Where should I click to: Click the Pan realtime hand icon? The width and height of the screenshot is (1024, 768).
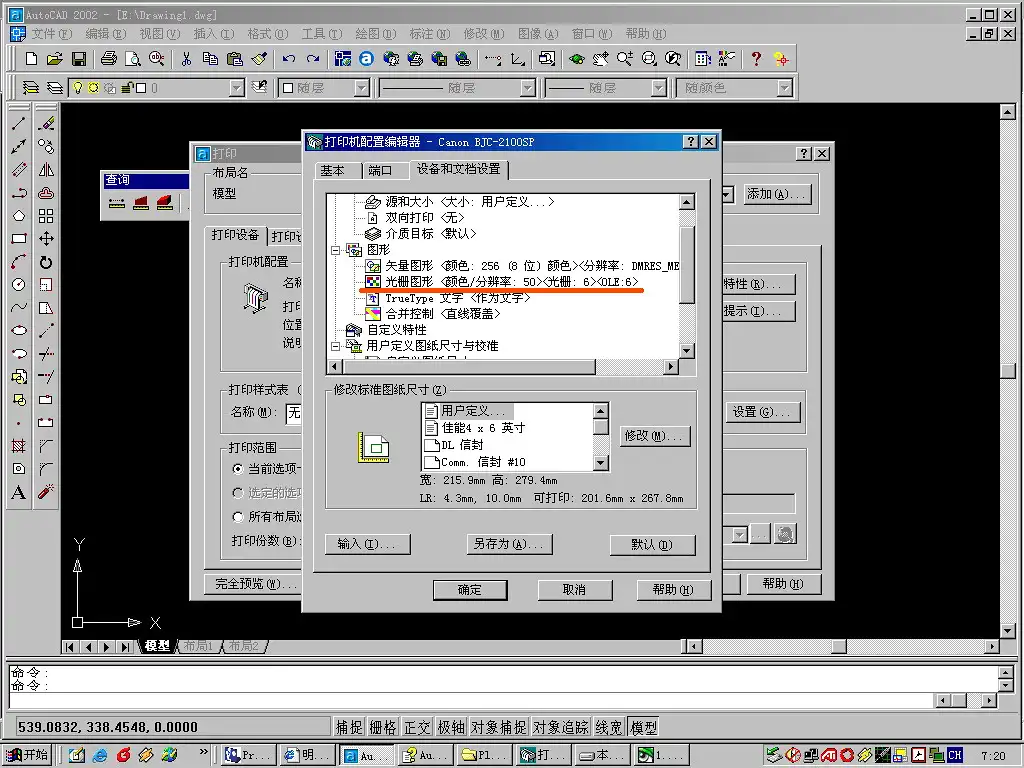click(600, 59)
